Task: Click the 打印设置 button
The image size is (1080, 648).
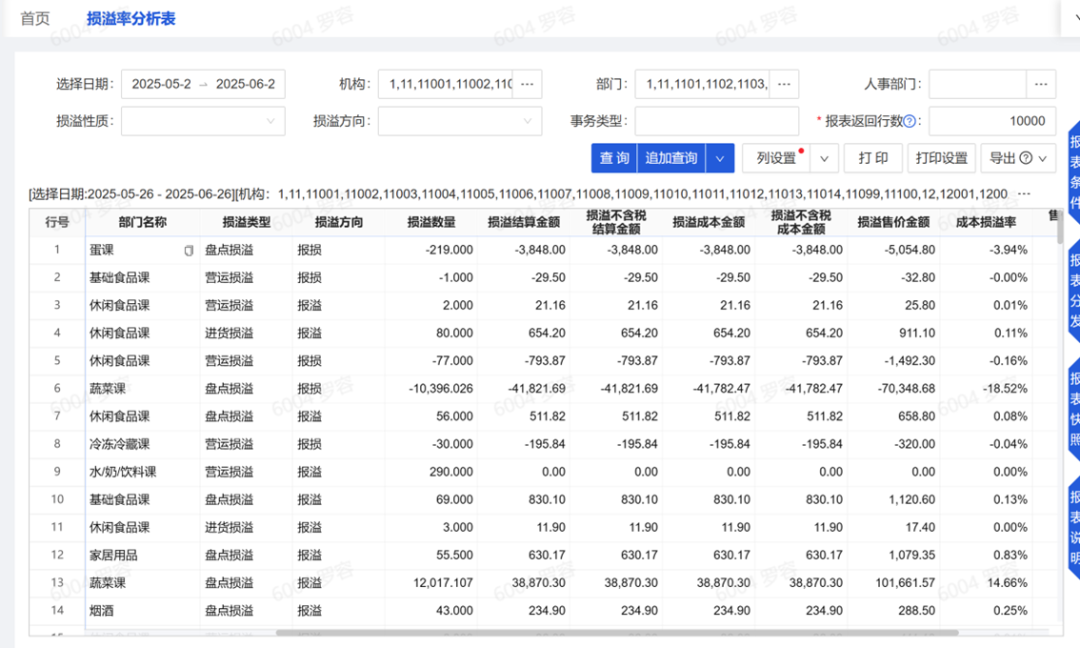Action: pyautogui.click(x=941, y=158)
